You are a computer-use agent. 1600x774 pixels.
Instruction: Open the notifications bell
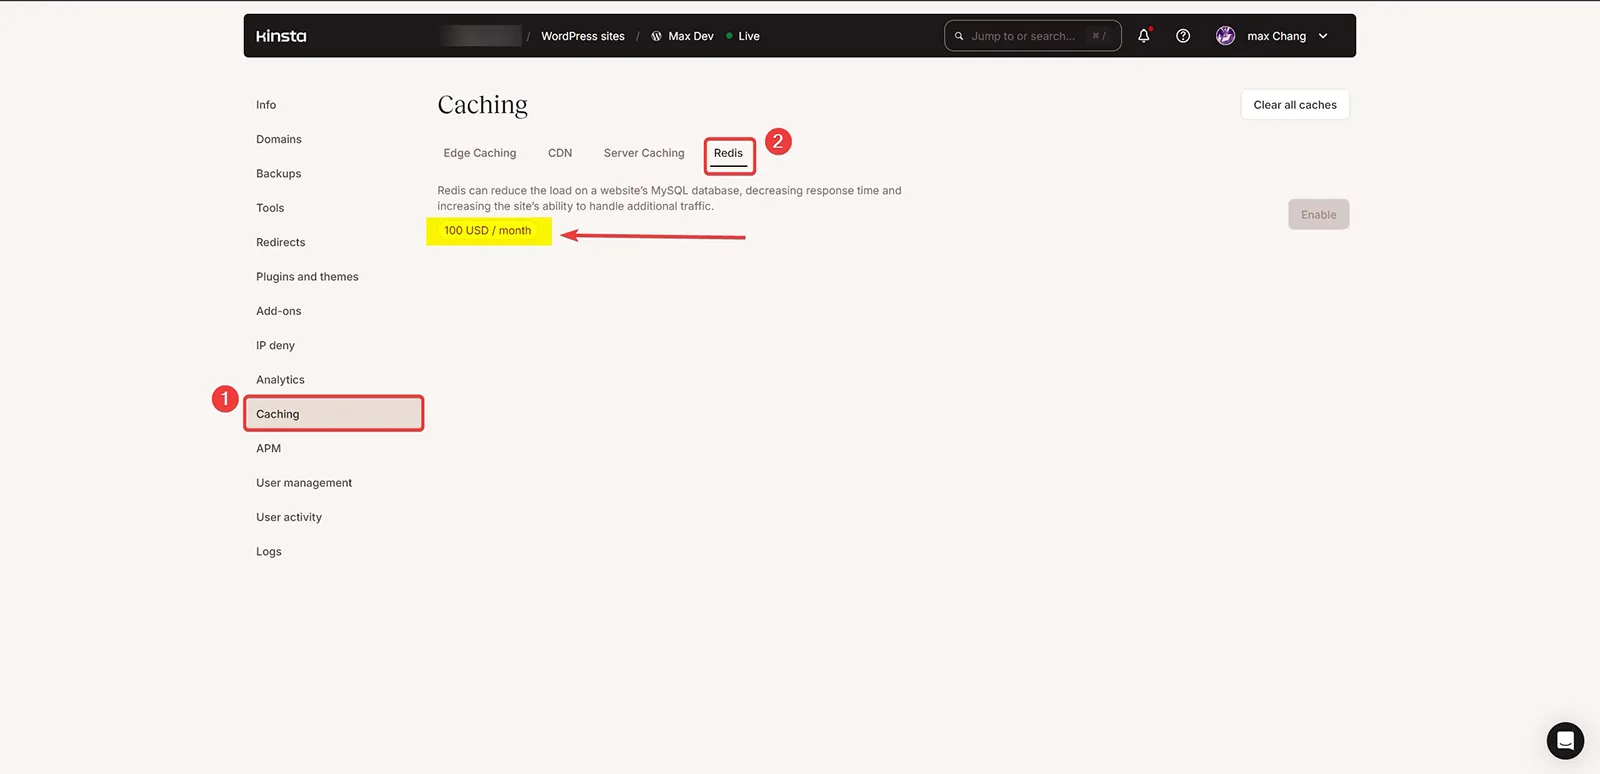click(1144, 36)
